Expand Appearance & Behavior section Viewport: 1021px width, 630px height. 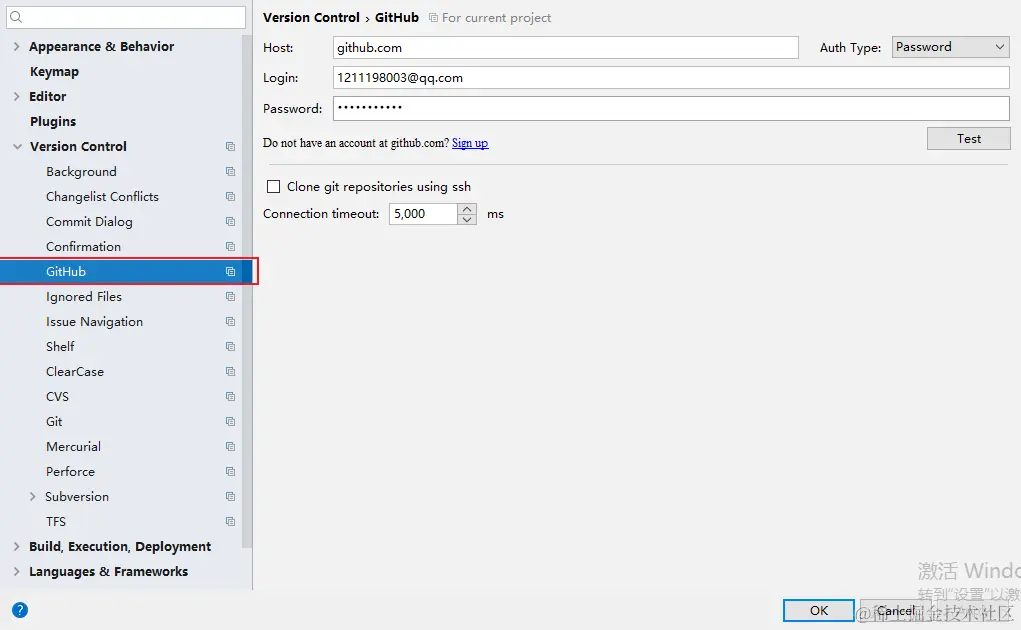point(16,46)
